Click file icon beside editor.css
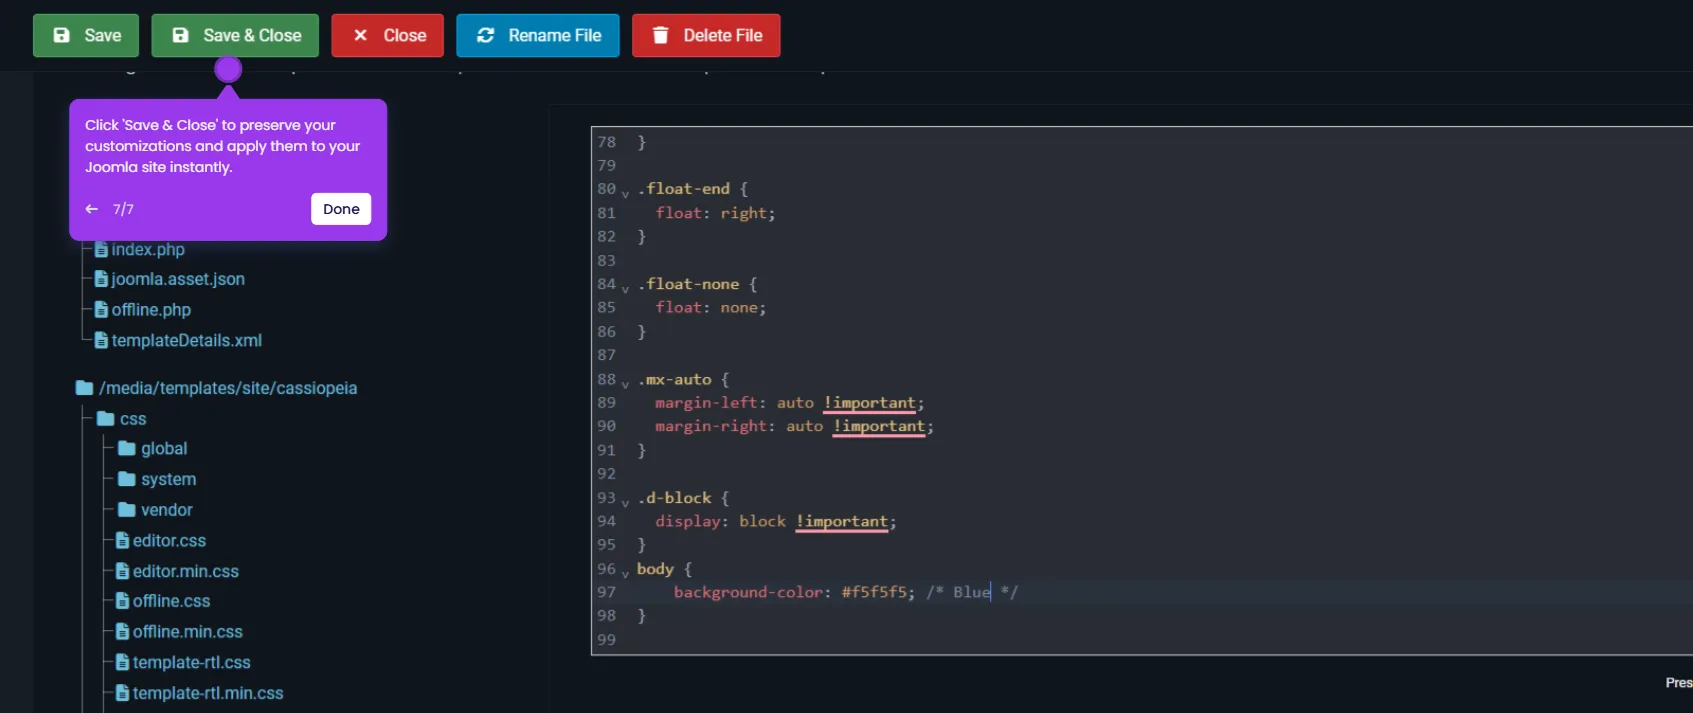This screenshot has width=1693, height=713. tap(122, 540)
